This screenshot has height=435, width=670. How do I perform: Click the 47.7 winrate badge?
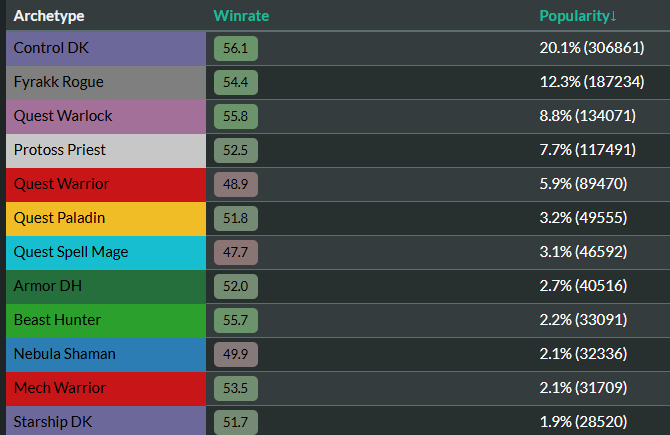(236, 253)
